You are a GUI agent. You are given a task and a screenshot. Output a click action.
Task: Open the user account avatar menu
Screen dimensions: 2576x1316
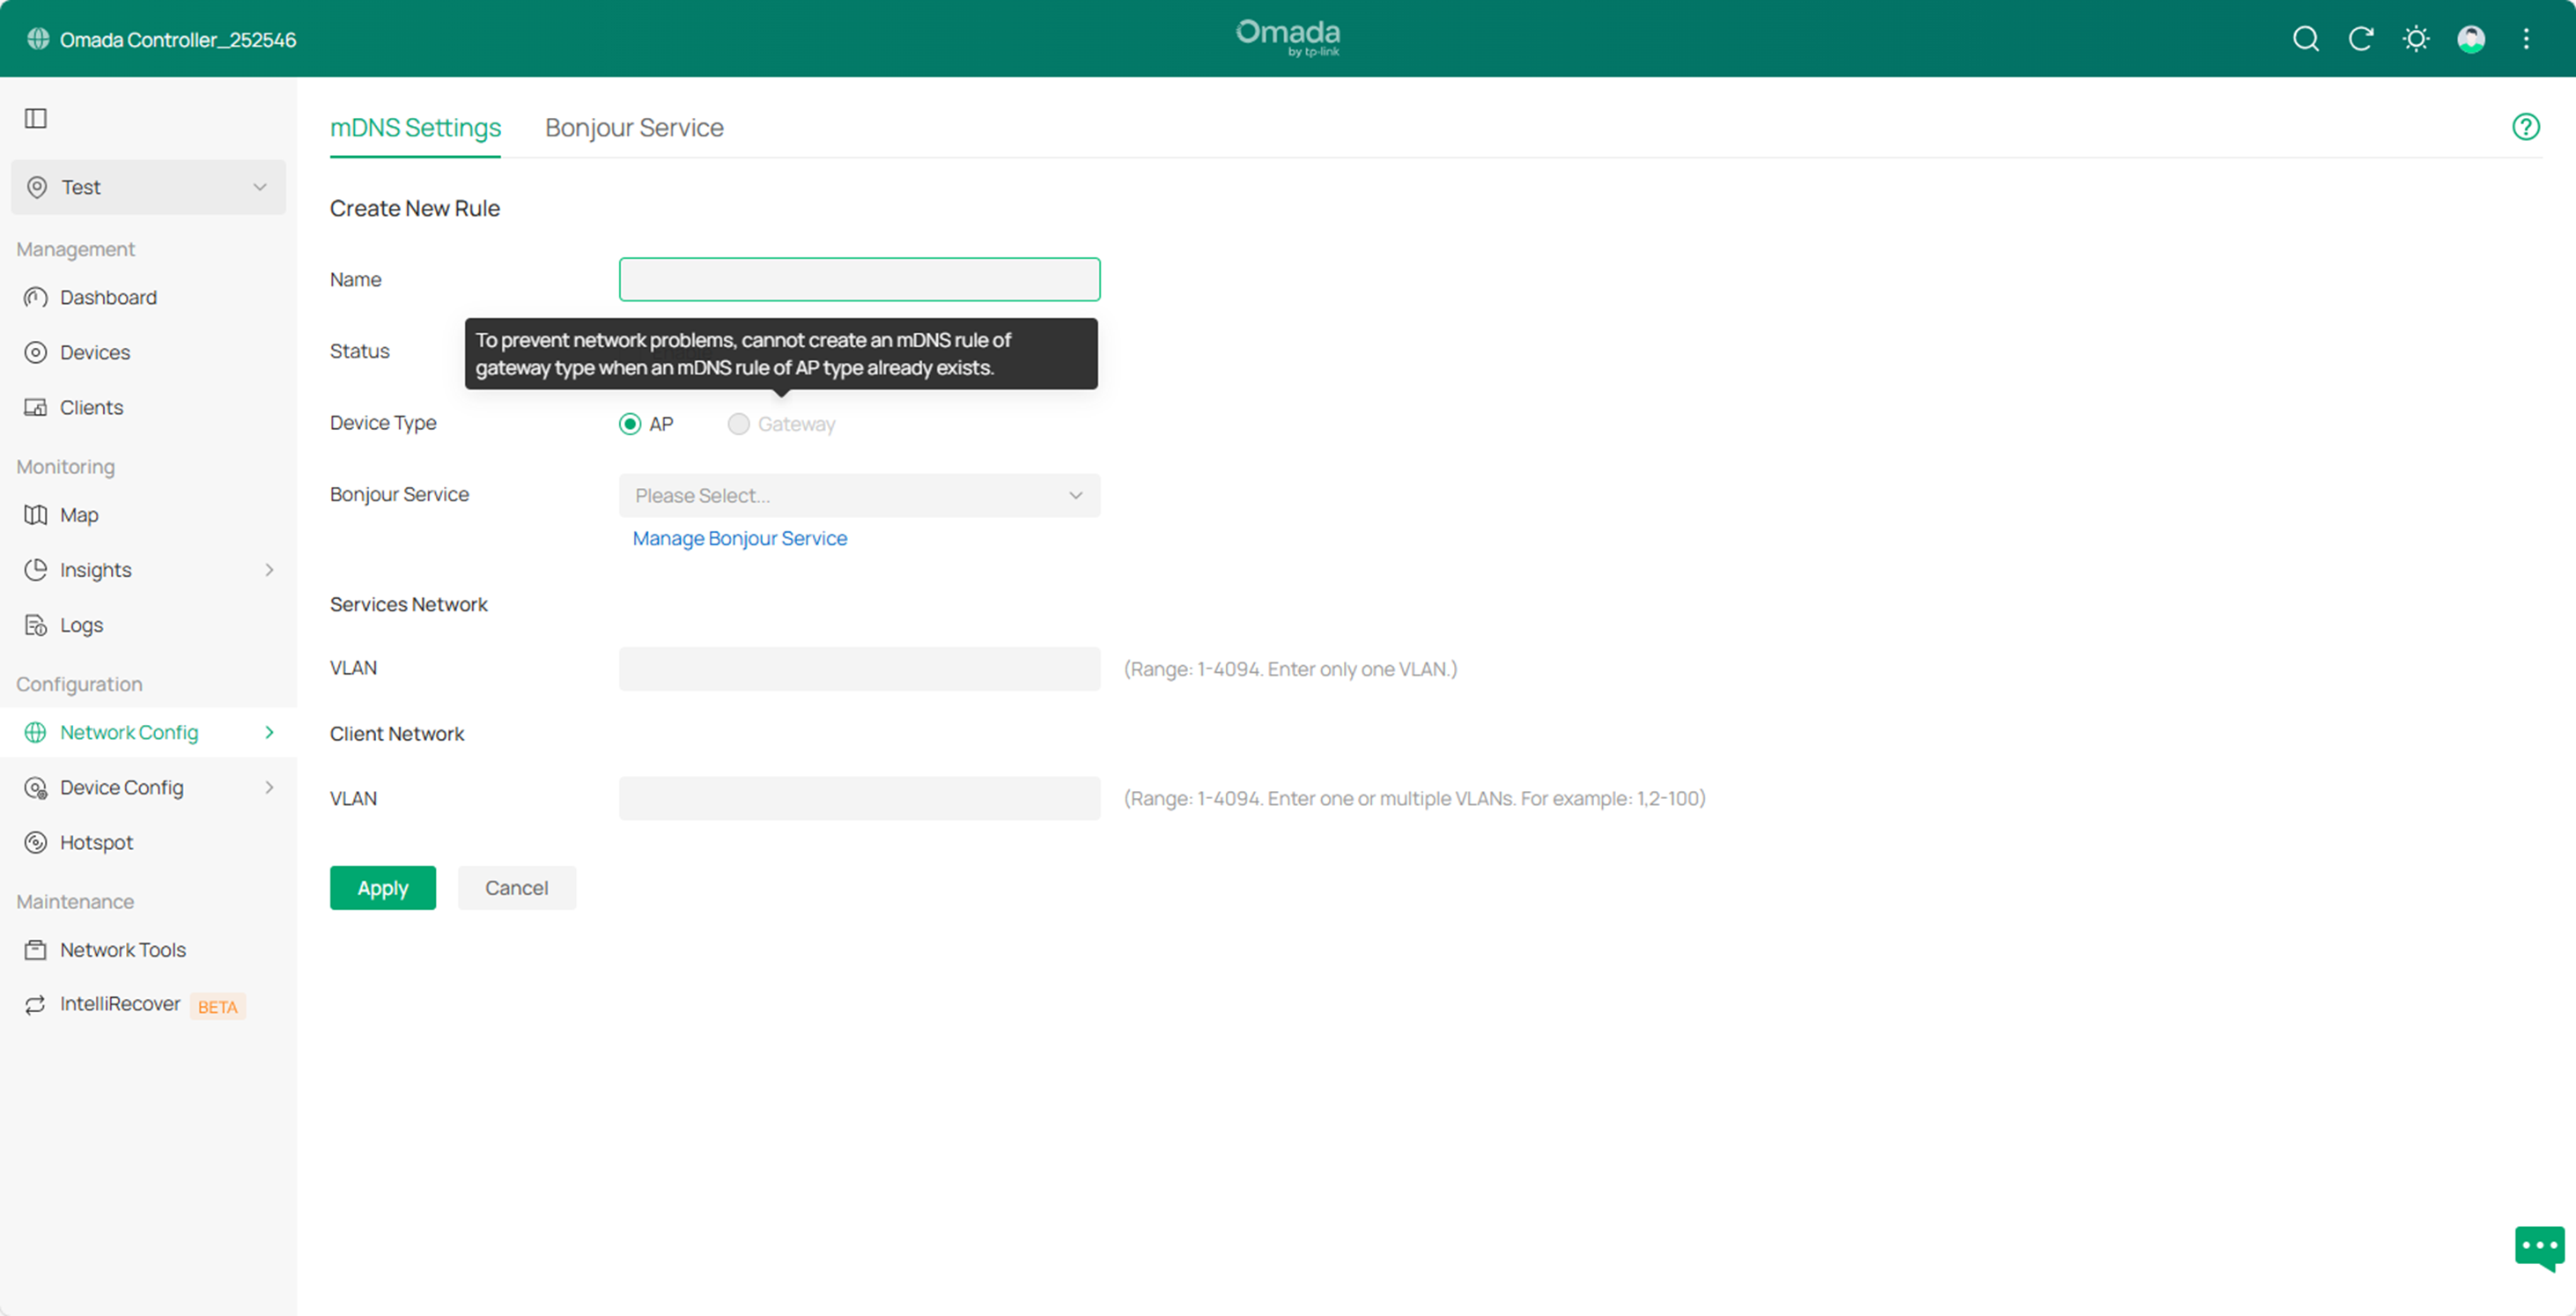point(2471,39)
